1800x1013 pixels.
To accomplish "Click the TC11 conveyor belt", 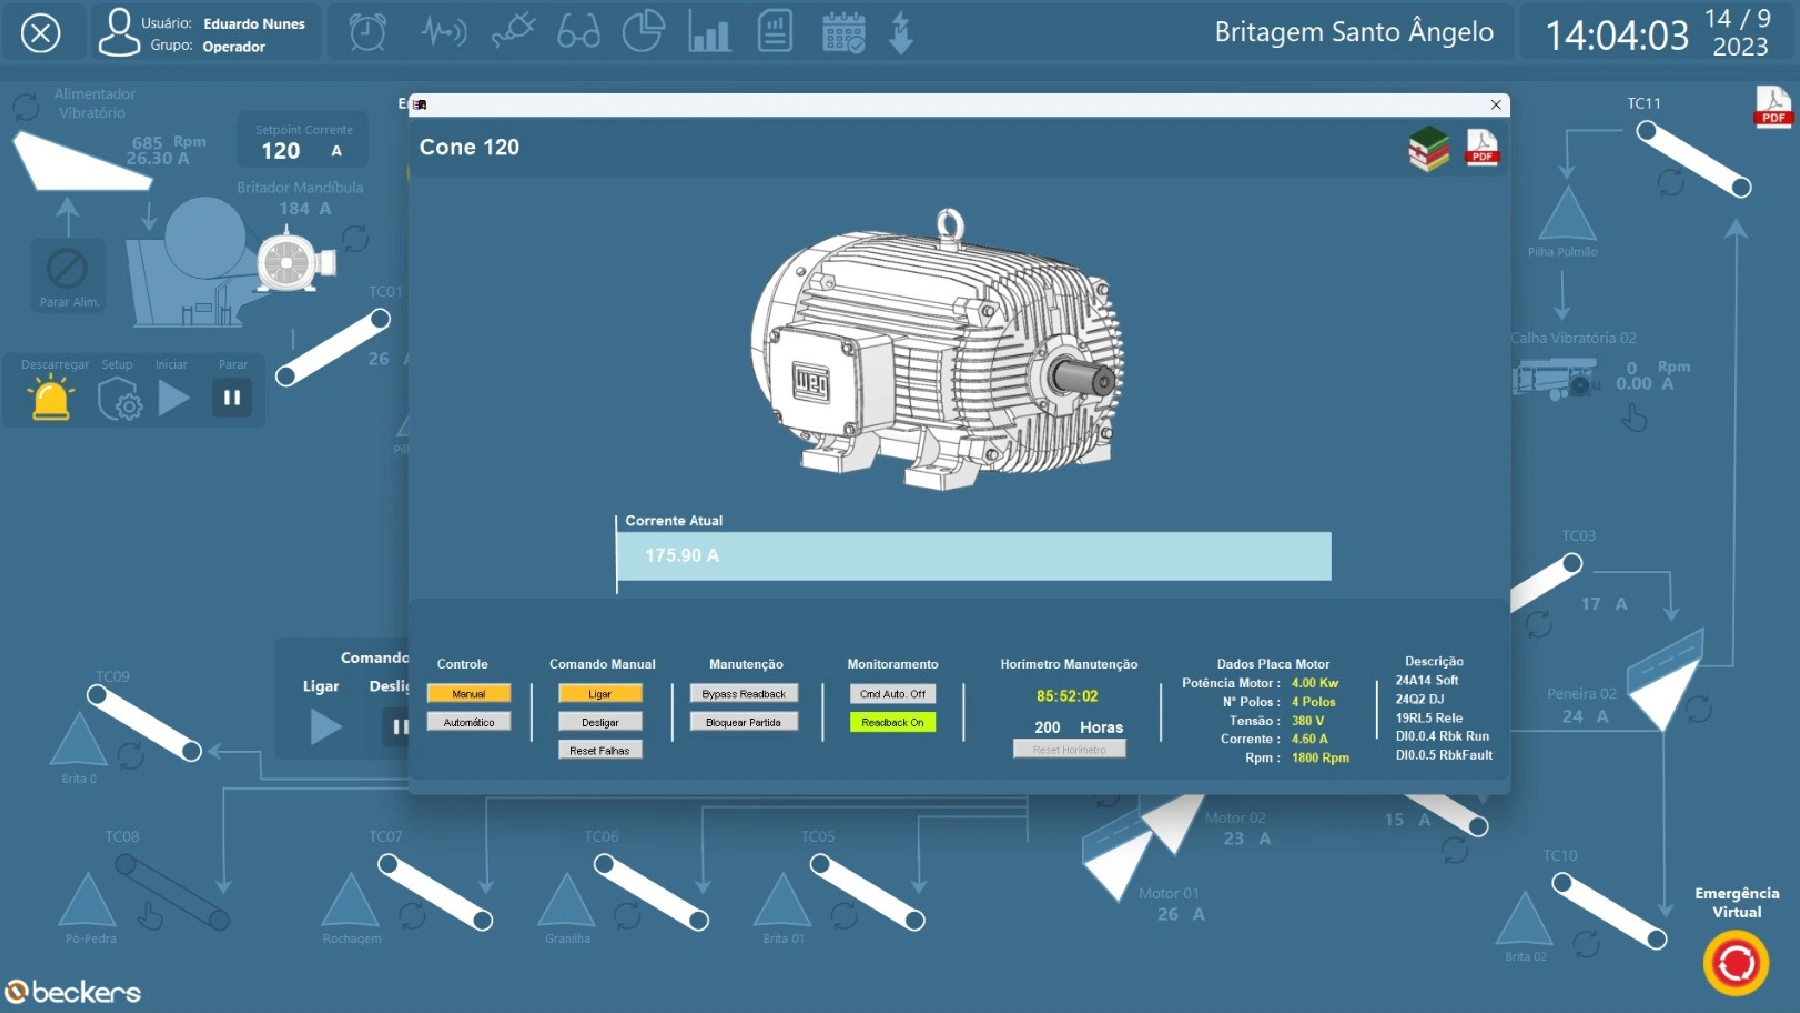I will coord(1694,159).
